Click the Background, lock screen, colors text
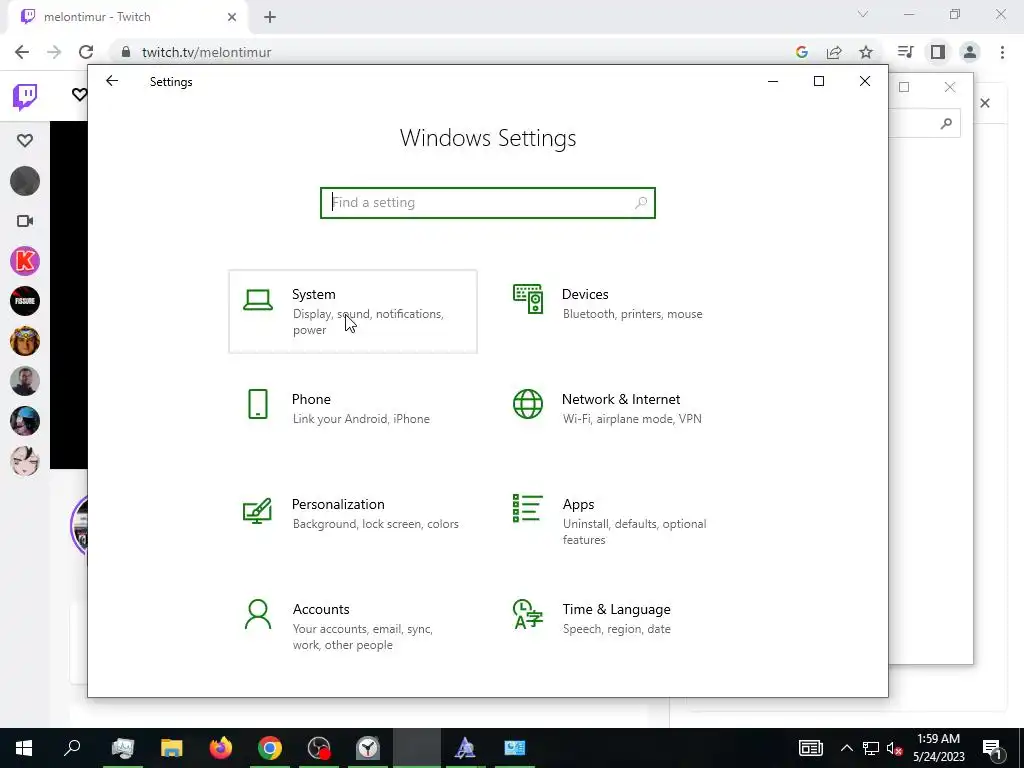The image size is (1024, 768). pyautogui.click(x=376, y=524)
